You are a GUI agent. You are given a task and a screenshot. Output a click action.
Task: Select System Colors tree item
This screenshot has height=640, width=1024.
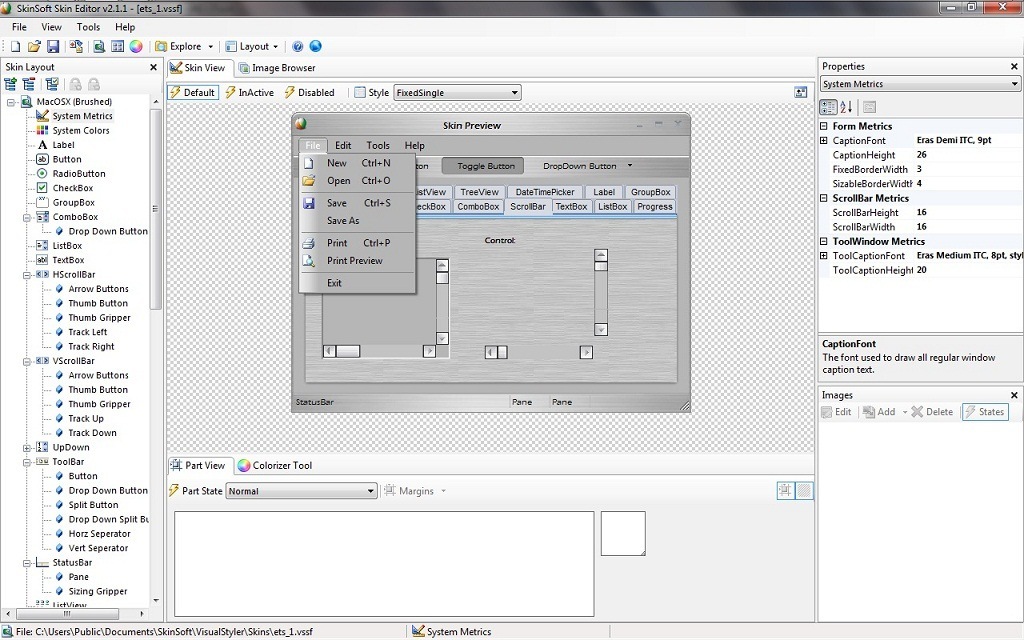[x=81, y=131]
